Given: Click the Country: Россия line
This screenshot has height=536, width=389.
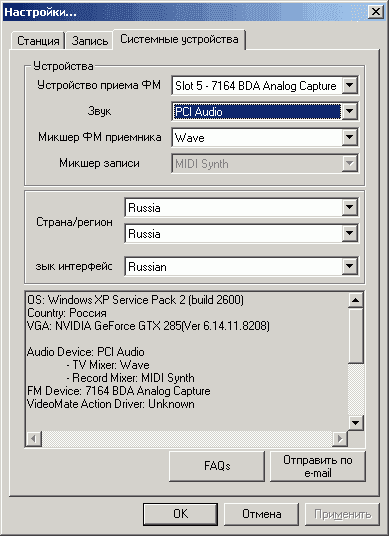Looking at the screenshot, I should click(67, 313).
